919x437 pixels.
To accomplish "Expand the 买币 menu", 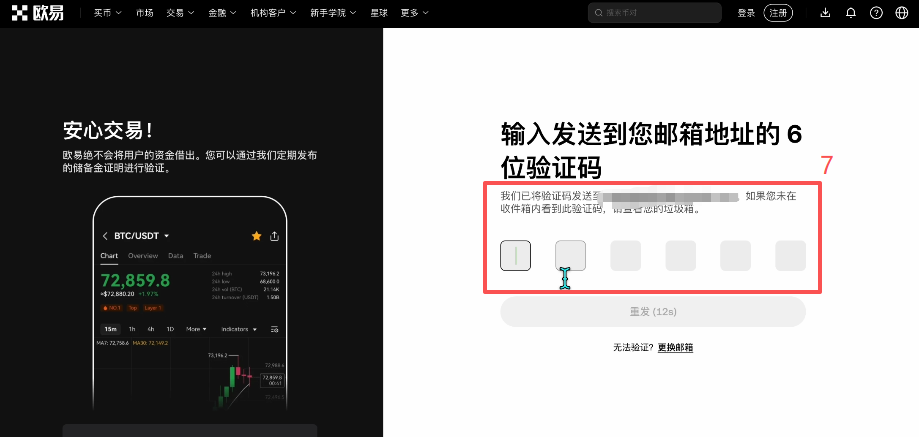I will coord(108,13).
